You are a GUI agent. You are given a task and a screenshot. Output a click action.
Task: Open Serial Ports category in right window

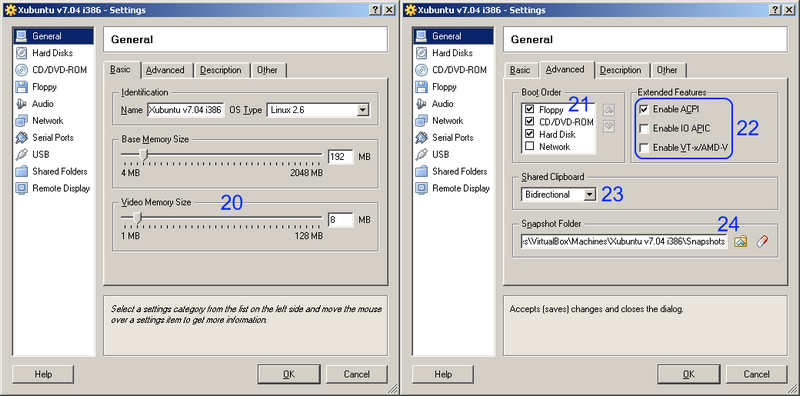pyautogui.click(x=444, y=137)
